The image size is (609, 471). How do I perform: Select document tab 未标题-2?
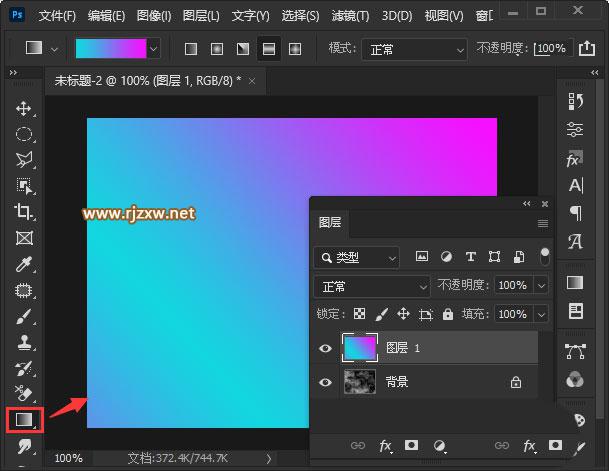click(148, 81)
